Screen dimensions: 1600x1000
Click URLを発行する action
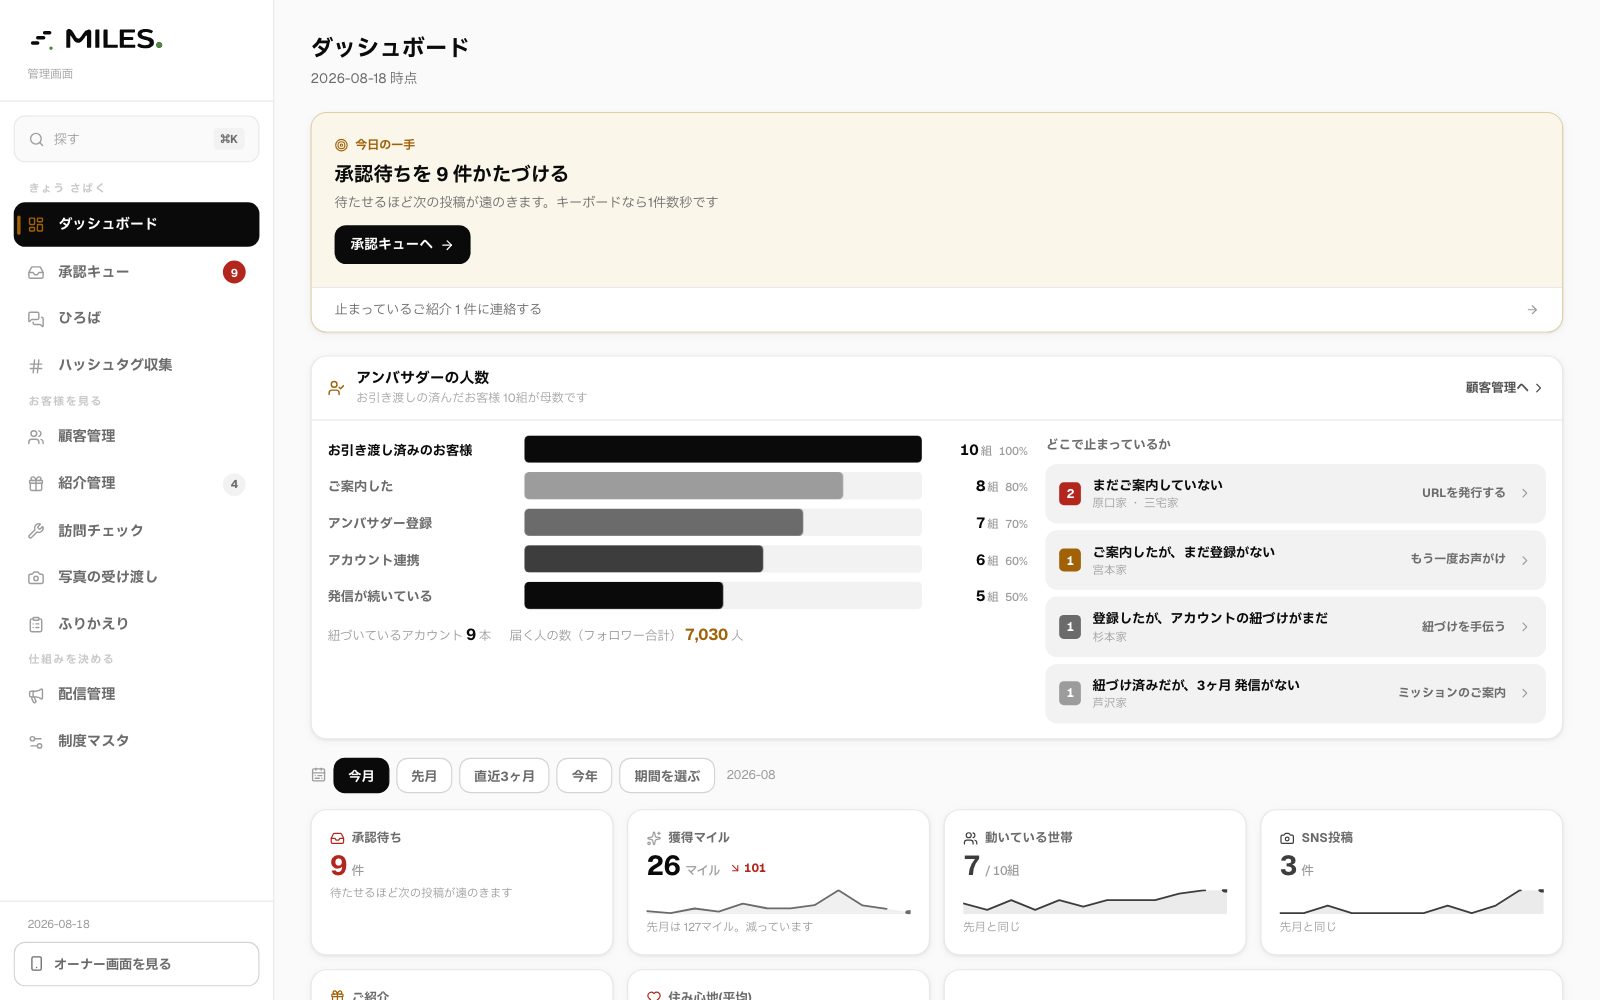pyautogui.click(x=1463, y=493)
